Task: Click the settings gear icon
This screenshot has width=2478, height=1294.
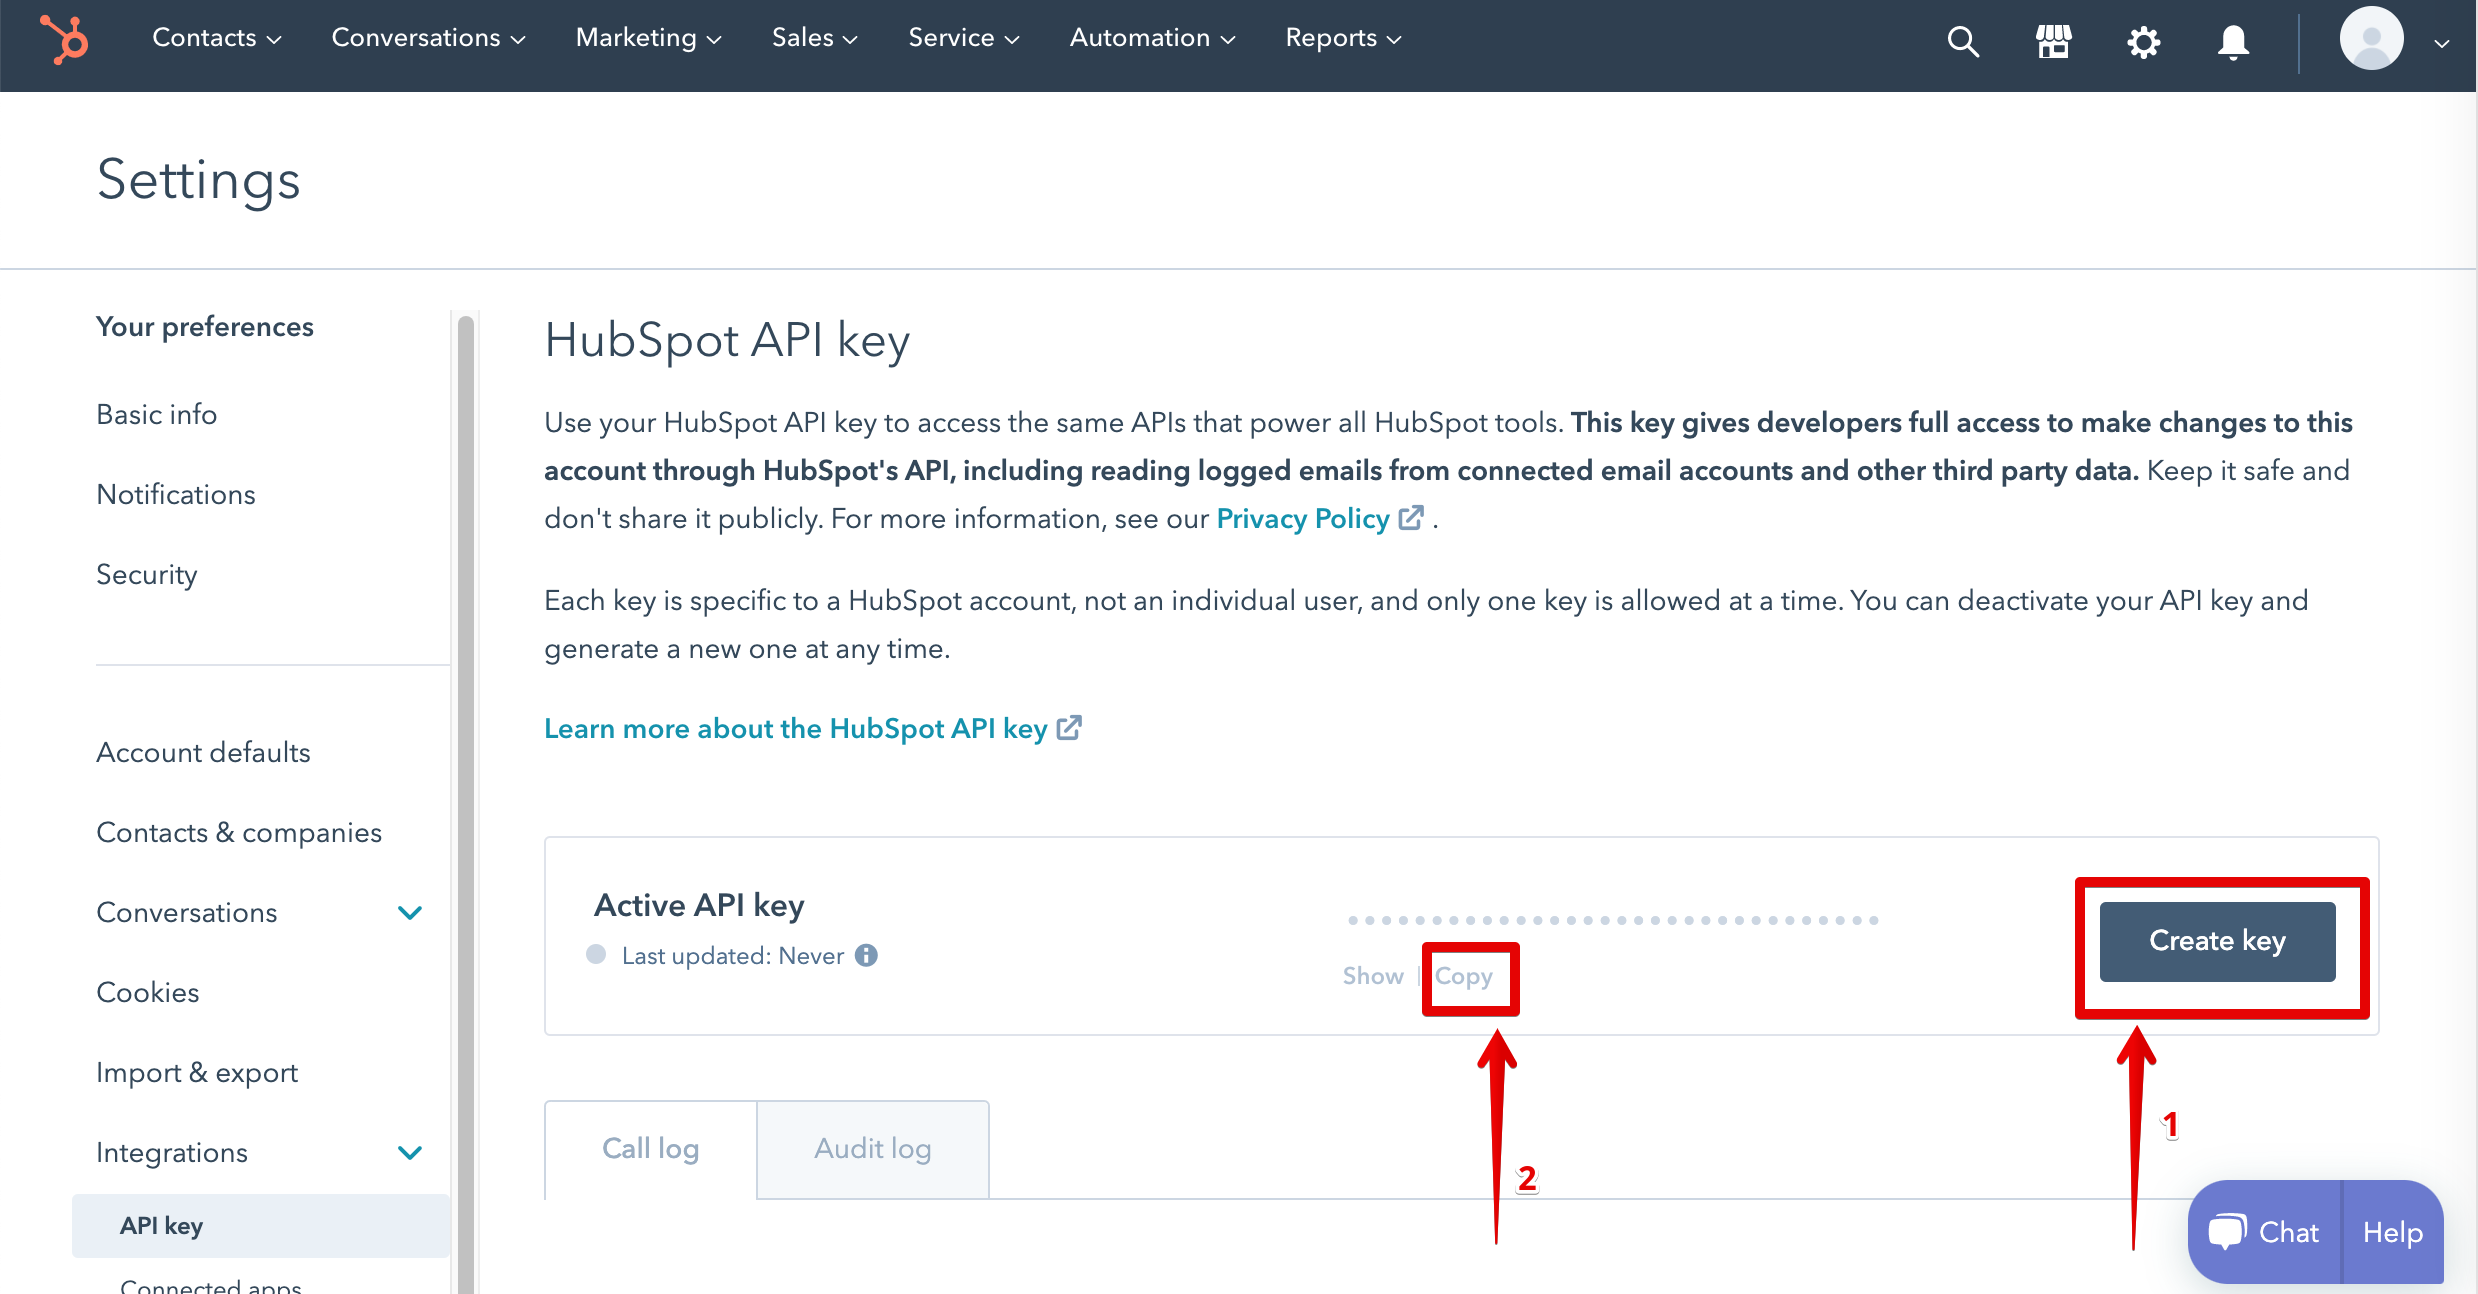Action: pos(2143,42)
